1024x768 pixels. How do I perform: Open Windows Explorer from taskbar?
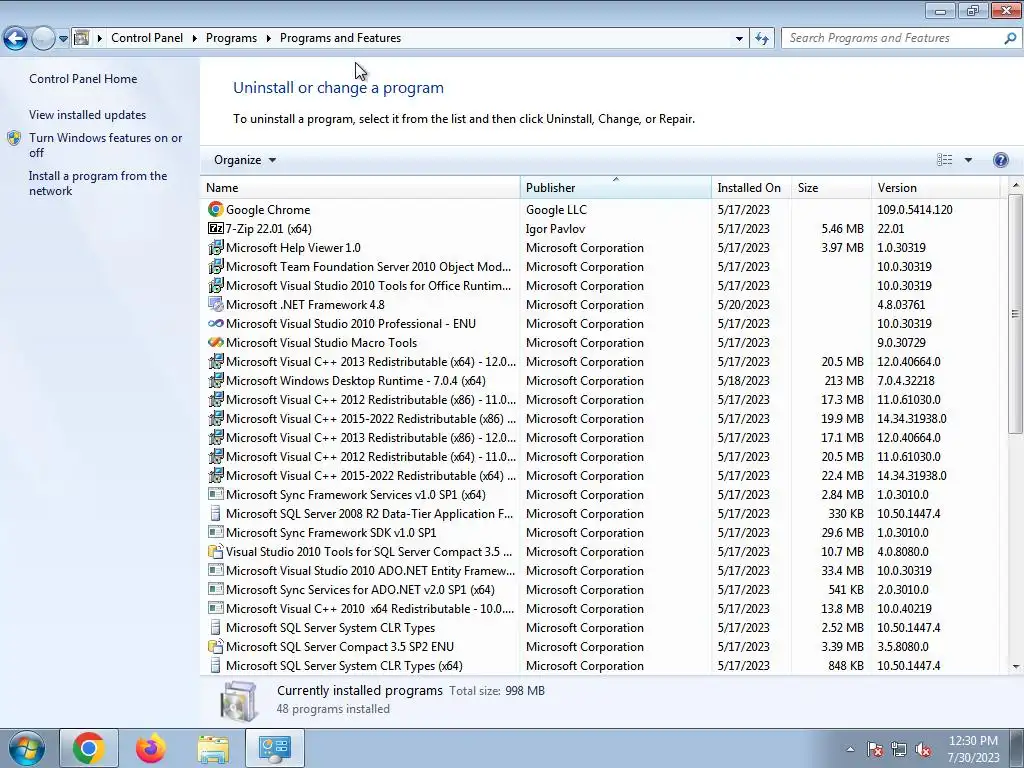click(213, 748)
